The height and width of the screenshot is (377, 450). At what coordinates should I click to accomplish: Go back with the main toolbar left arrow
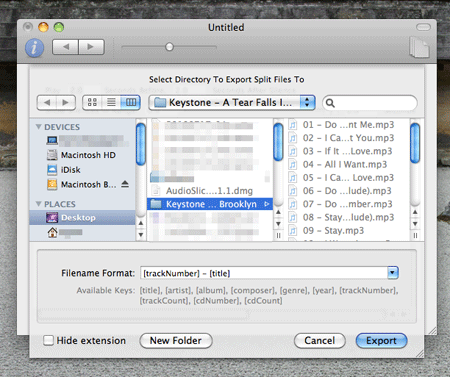(66, 47)
